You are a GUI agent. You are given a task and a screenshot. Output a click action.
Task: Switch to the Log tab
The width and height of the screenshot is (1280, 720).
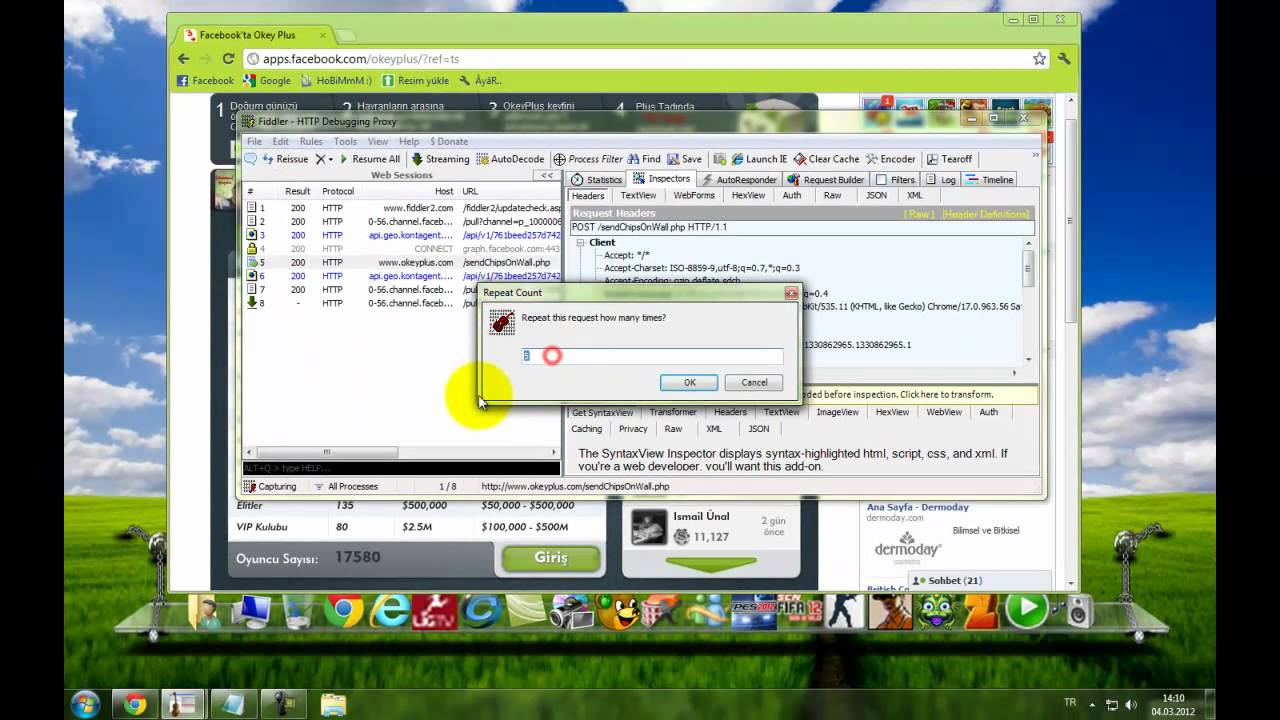pos(940,180)
